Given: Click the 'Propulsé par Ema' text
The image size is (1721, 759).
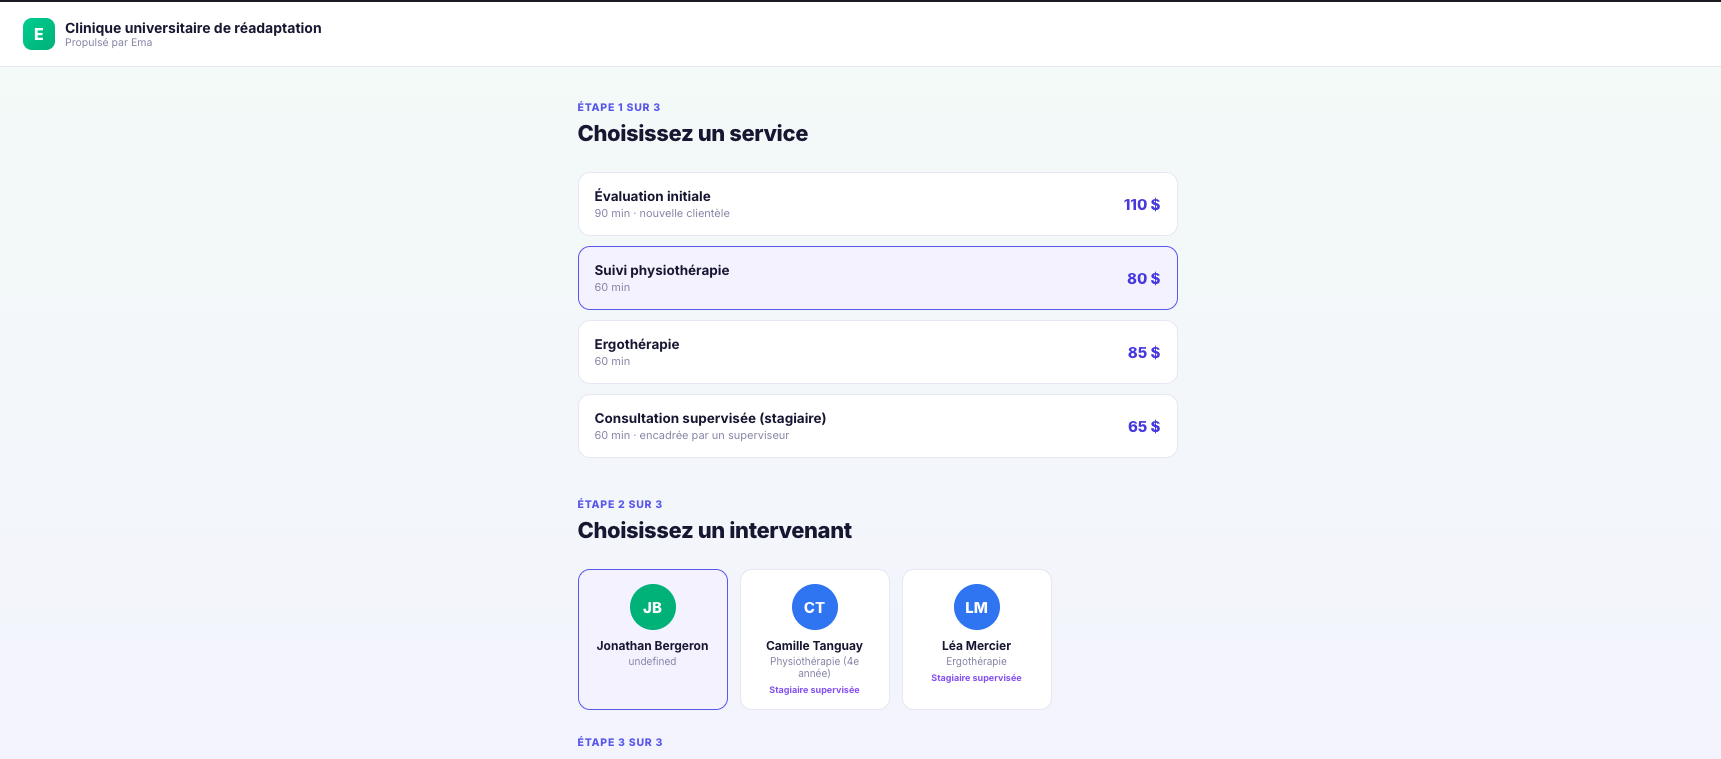Looking at the screenshot, I should click(109, 43).
